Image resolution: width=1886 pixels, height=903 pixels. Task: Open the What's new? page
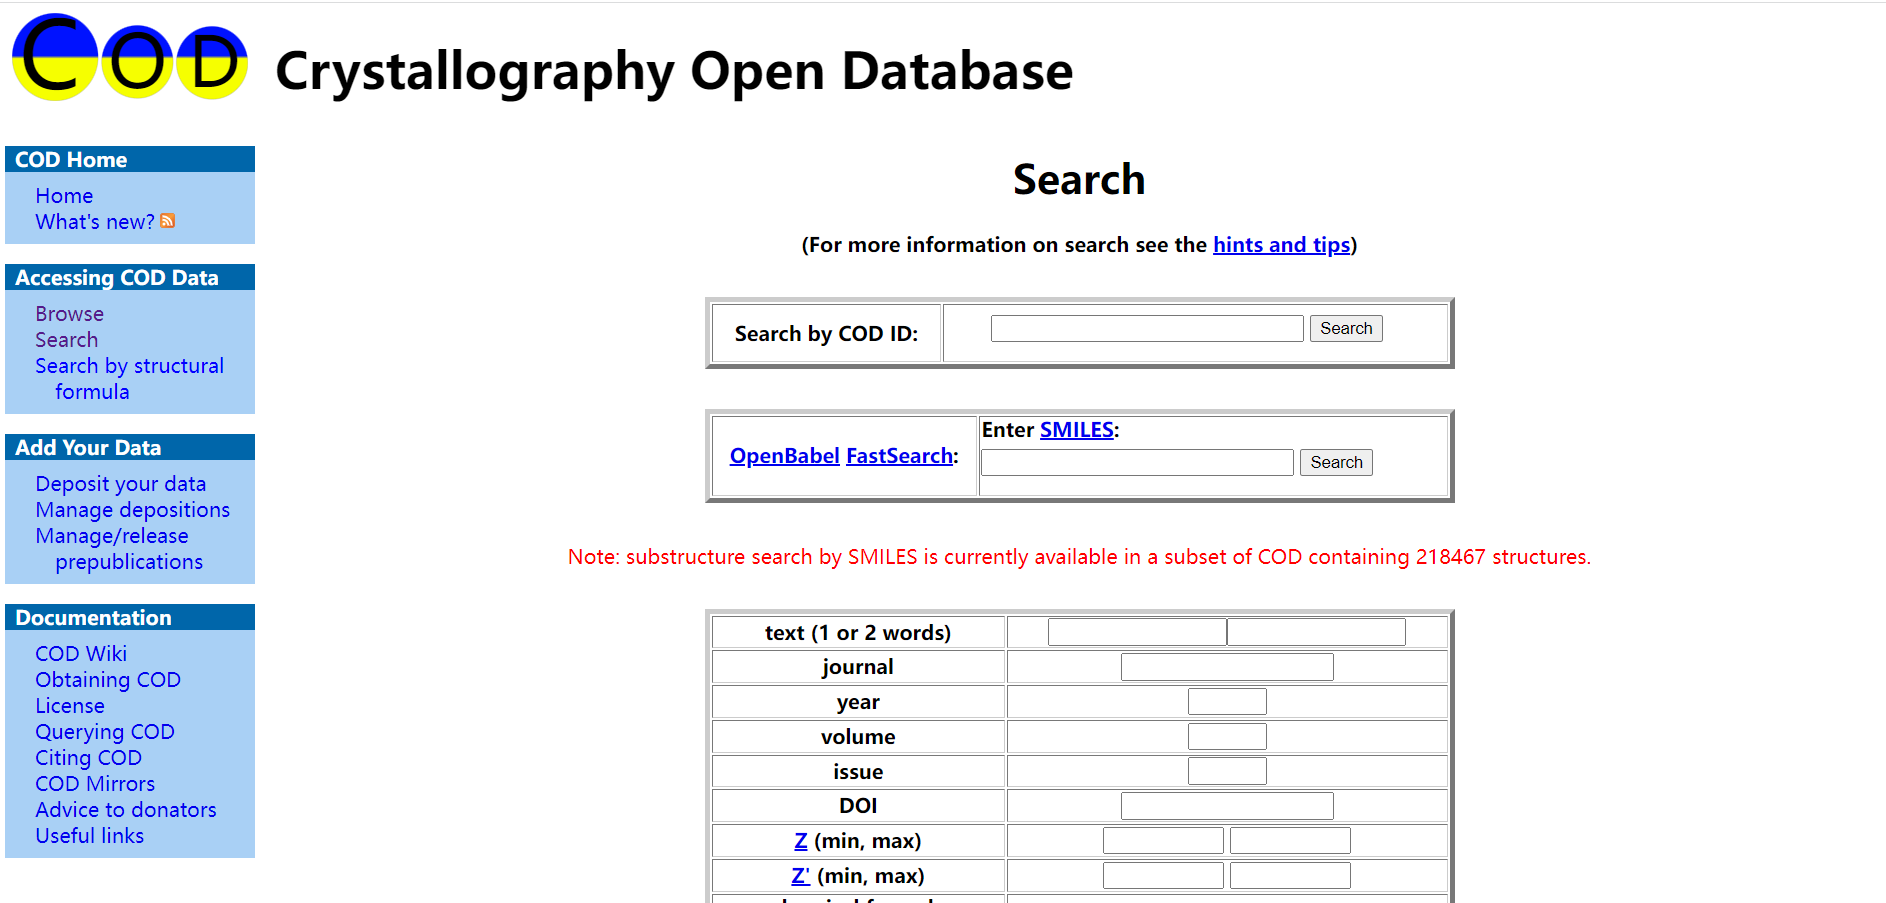pos(93,221)
